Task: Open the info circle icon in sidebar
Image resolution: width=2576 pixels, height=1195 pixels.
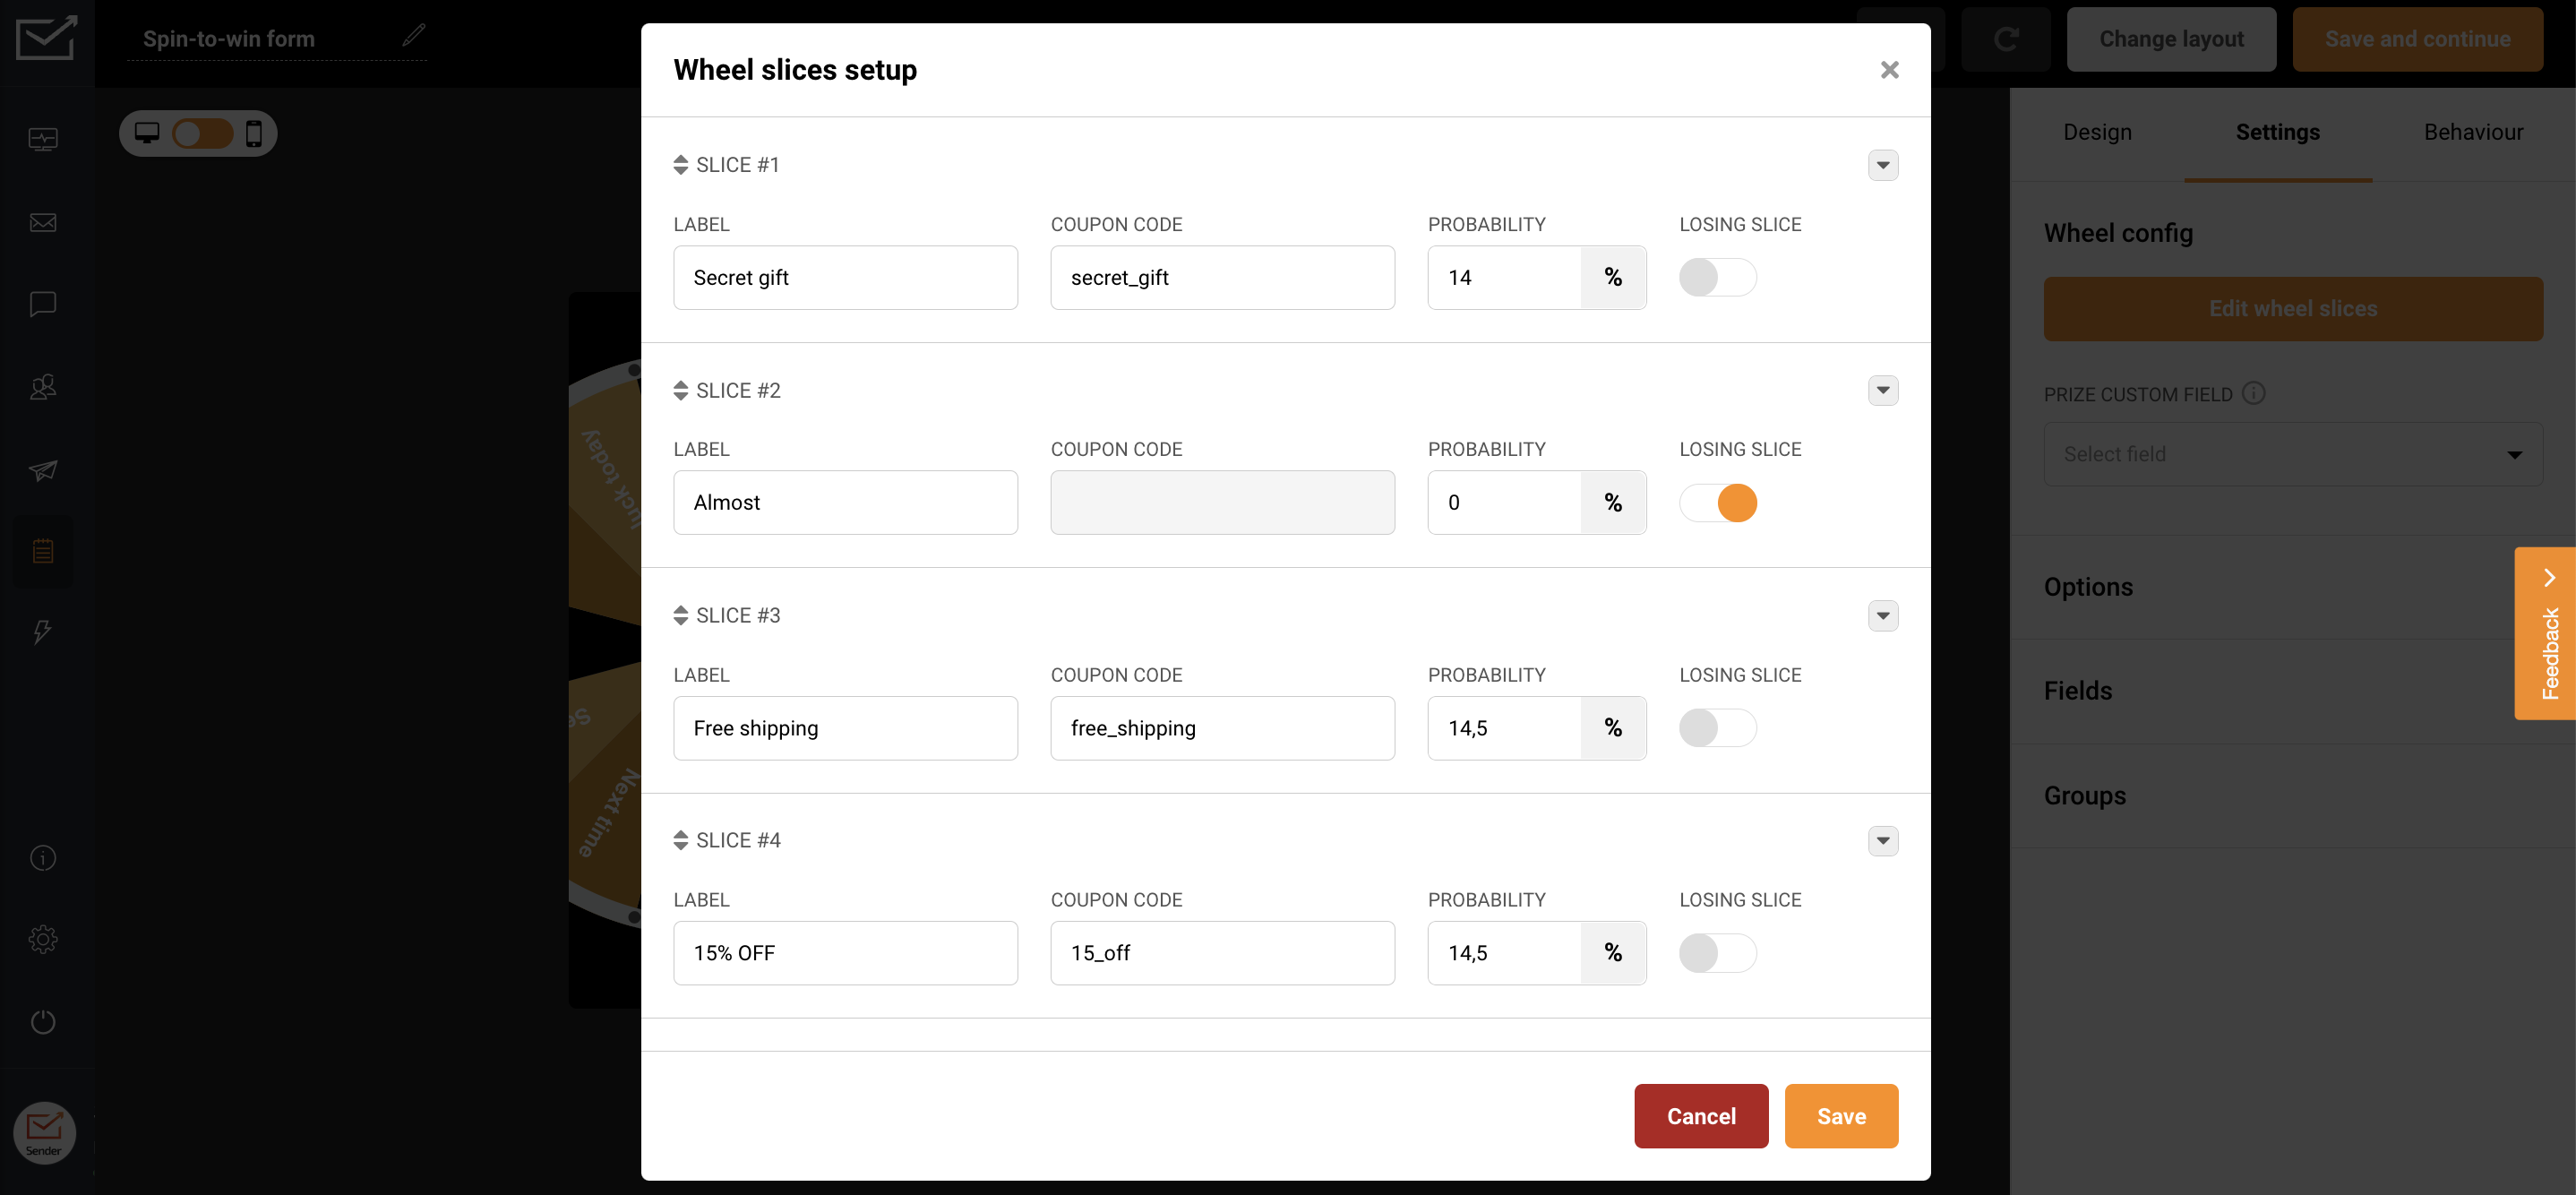Action: [x=43, y=858]
